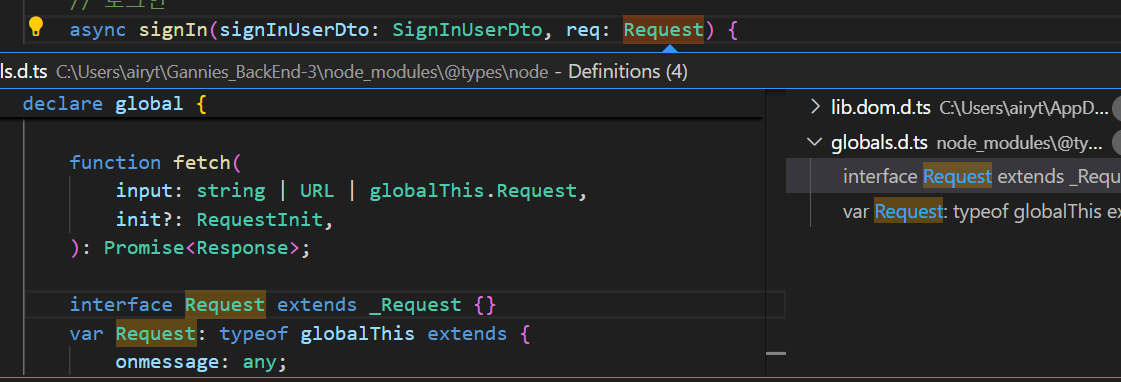Click the lowercase "signInUserDto" parameter name

coord(295,30)
